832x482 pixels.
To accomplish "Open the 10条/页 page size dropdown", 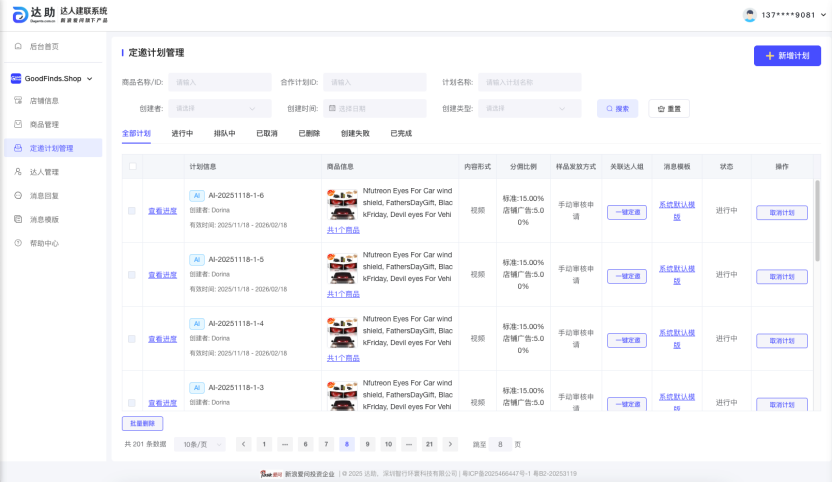I will click(x=199, y=444).
